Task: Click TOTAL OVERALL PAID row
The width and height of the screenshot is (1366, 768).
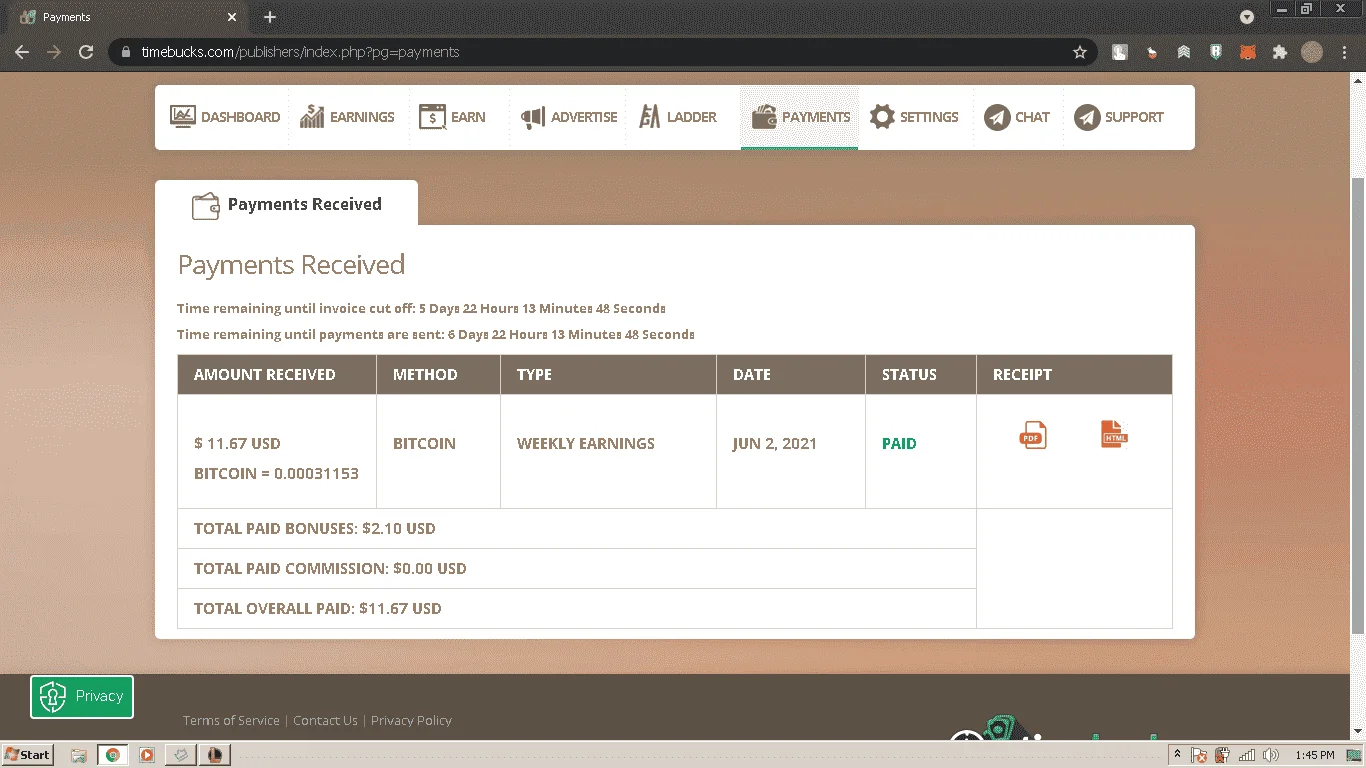Action: (577, 608)
